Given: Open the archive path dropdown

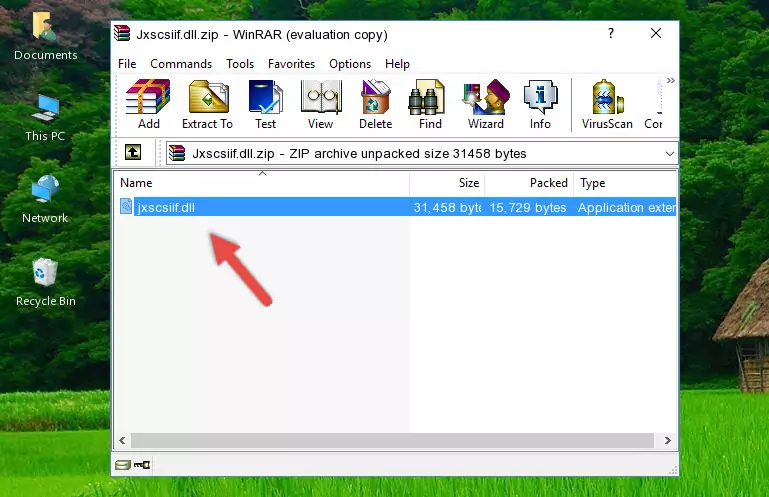Looking at the screenshot, I should click(x=669, y=154).
